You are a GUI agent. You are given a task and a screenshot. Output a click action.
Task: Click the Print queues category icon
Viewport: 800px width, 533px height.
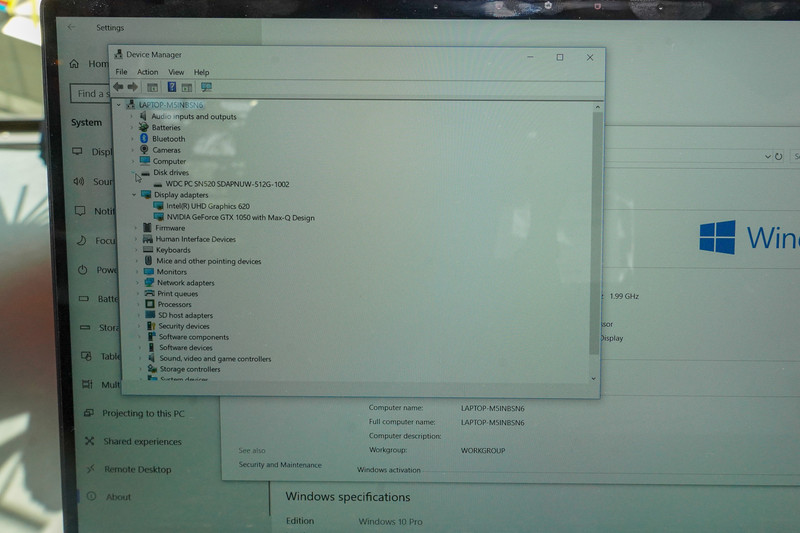pos(149,293)
